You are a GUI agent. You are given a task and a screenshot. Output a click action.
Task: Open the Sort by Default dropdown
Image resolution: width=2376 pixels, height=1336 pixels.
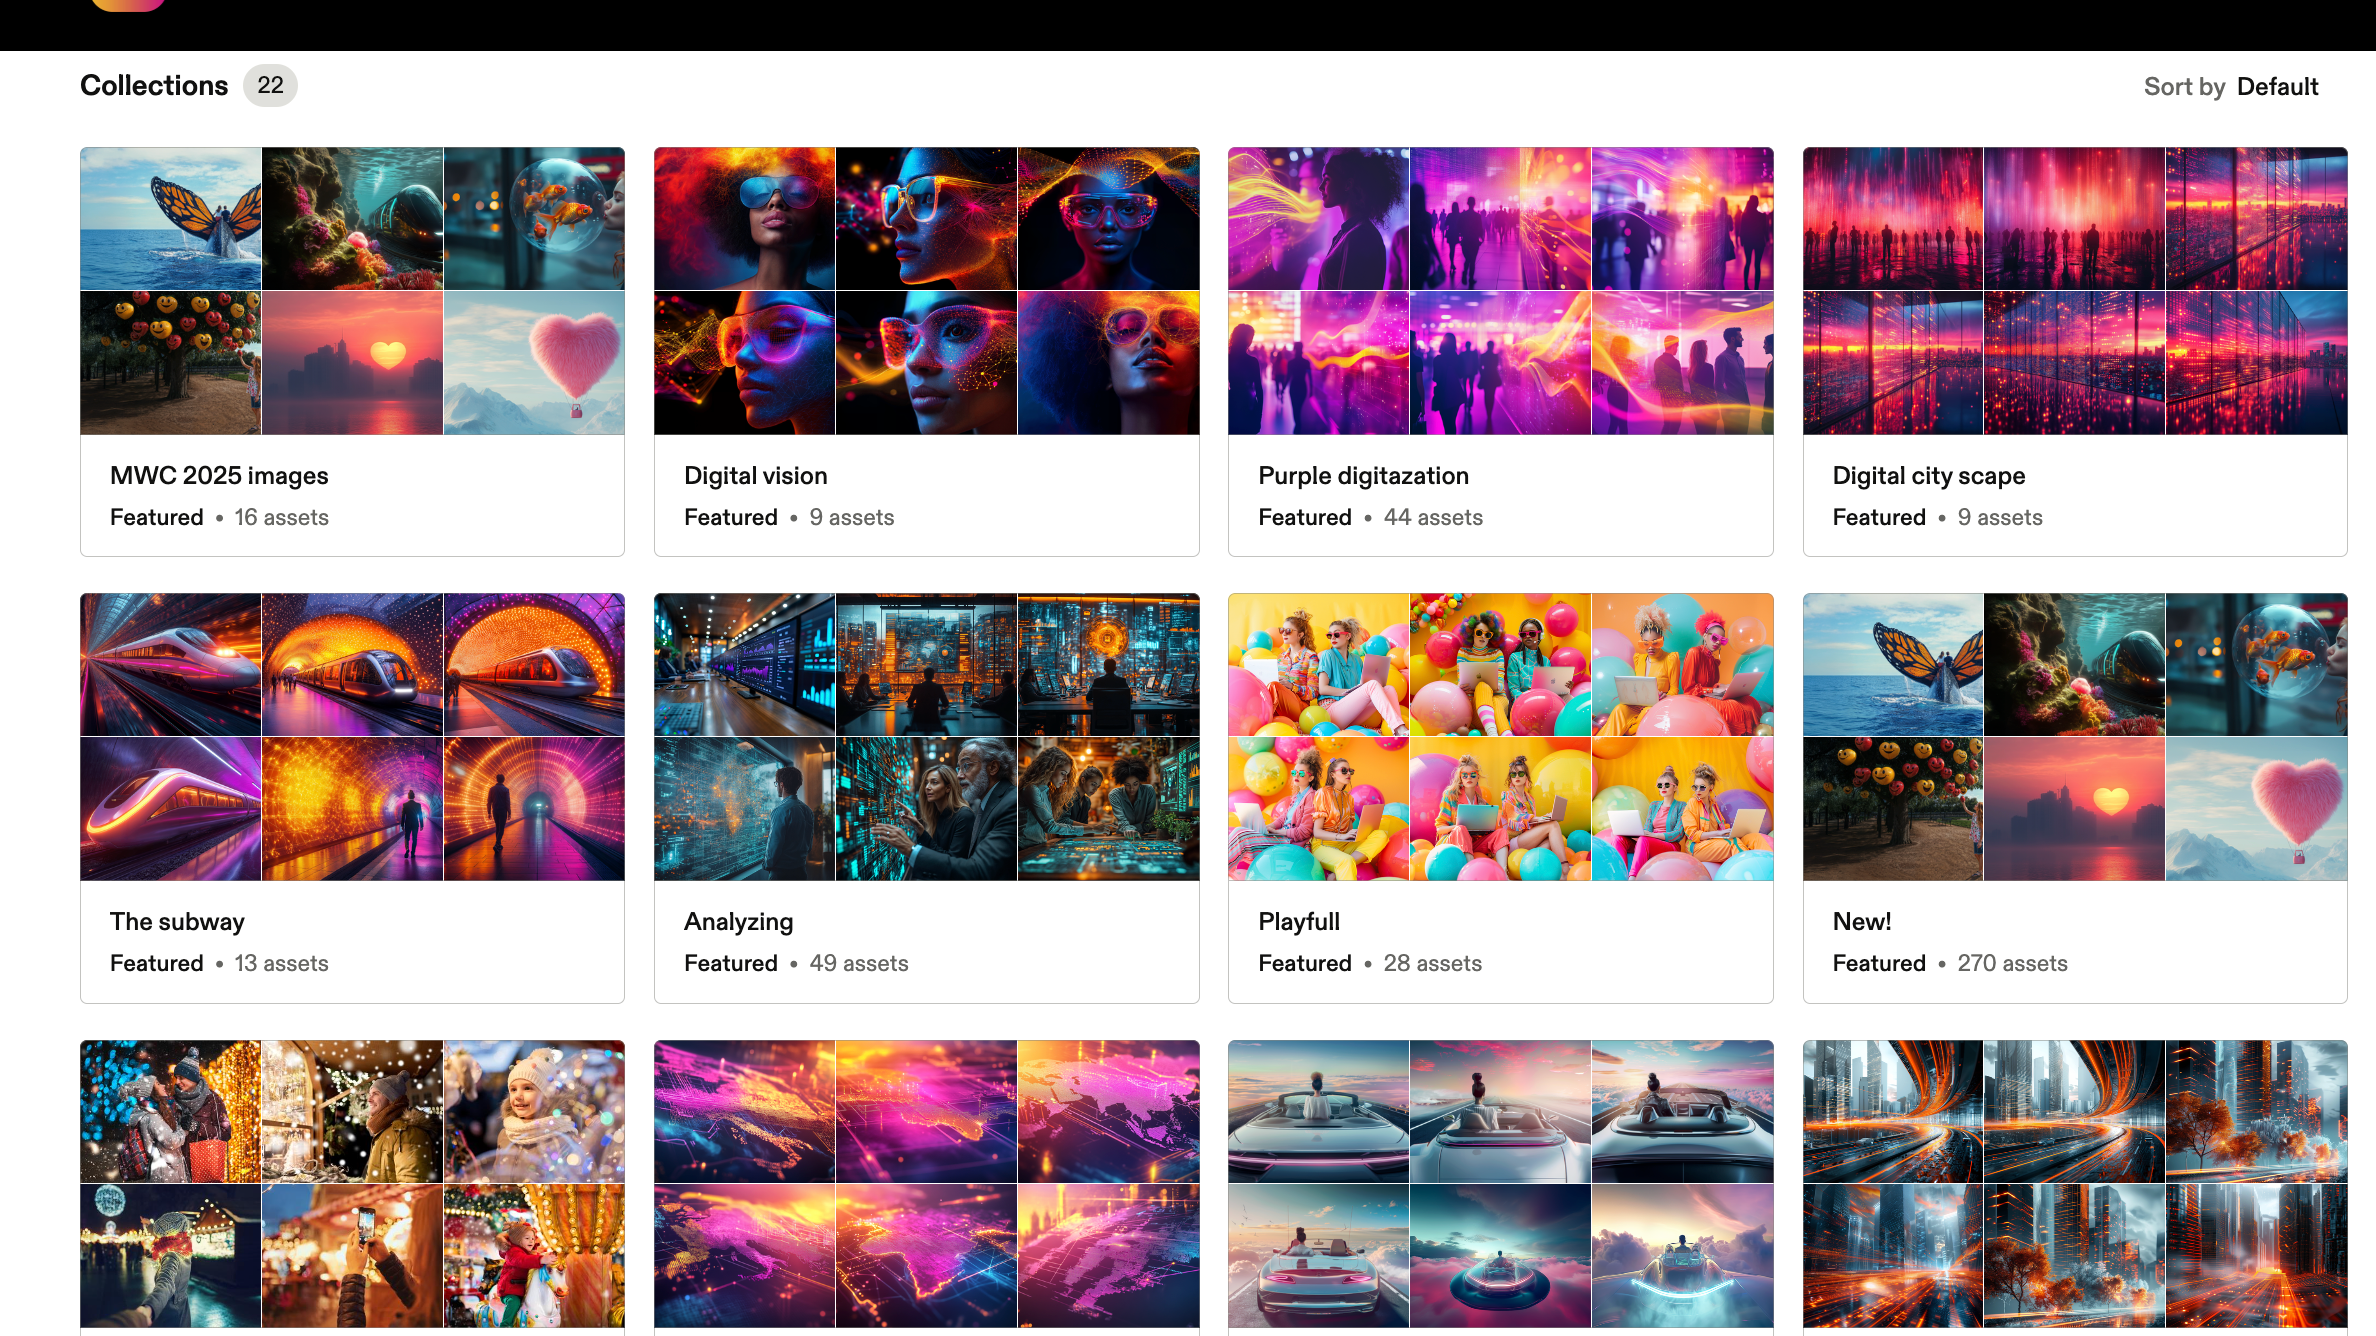(x=2276, y=87)
